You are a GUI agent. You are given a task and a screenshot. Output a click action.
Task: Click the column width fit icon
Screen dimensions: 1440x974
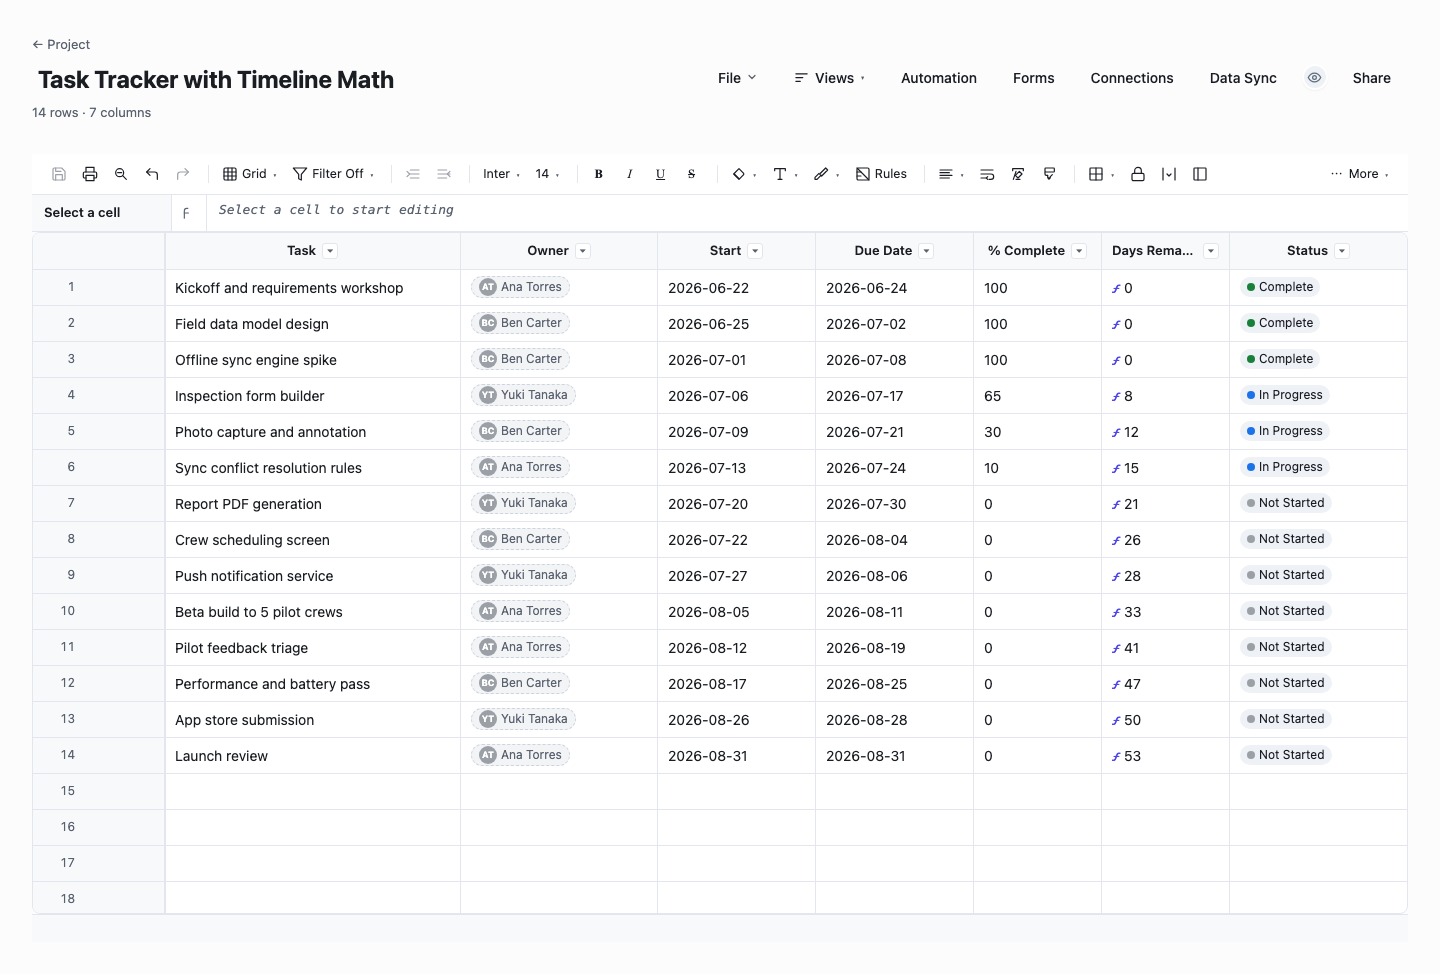pos(1169,174)
